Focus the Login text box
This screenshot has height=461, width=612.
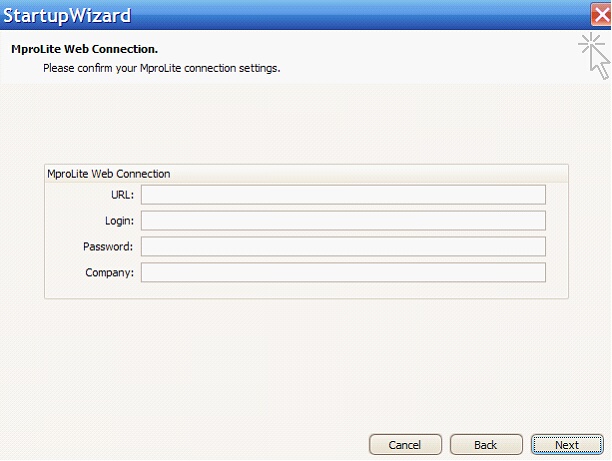coord(343,221)
